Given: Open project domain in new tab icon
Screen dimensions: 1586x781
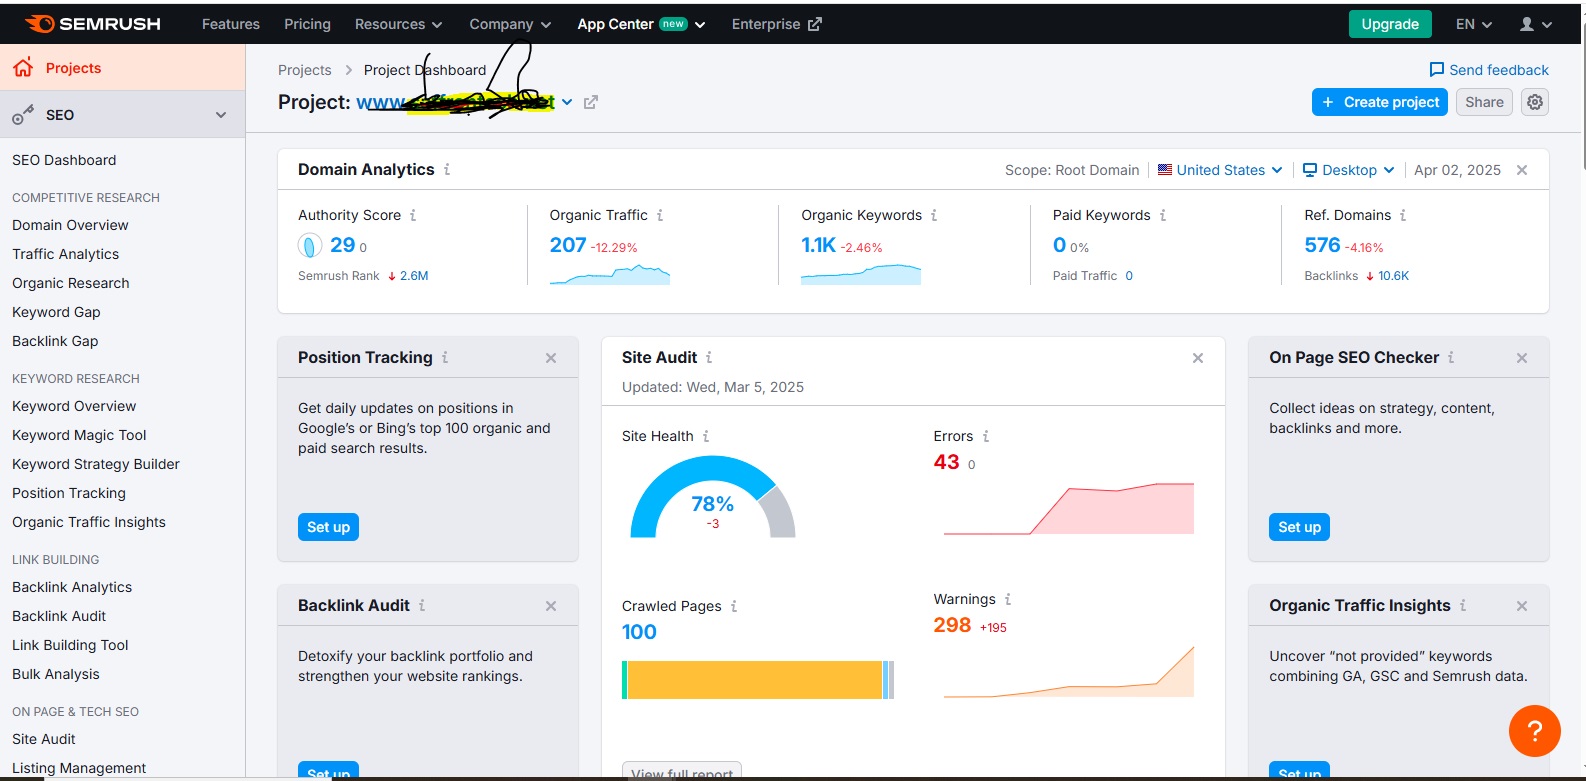Looking at the screenshot, I should click(x=591, y=102).
